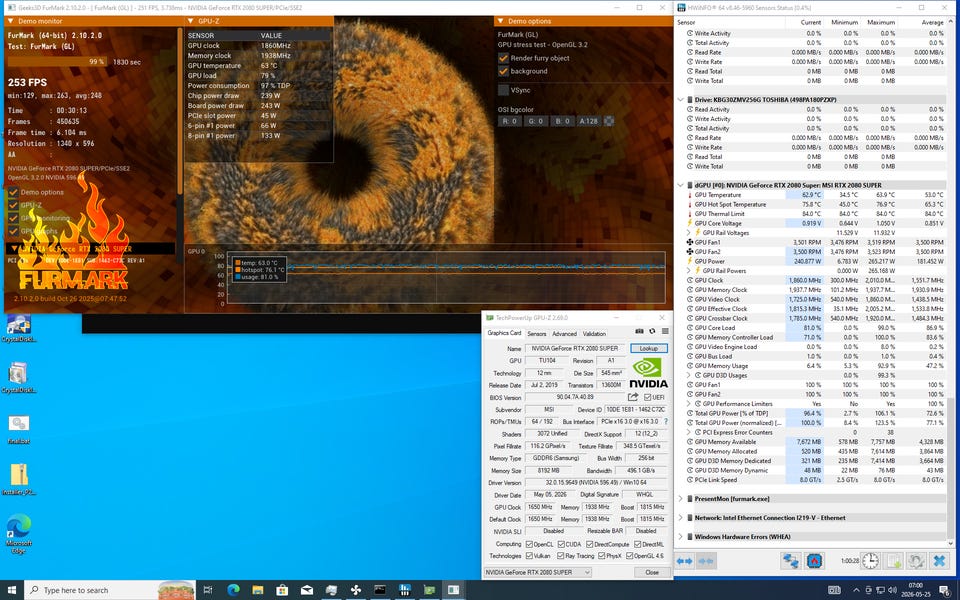The height and width of the screenshot is (600, 960).
Task: Toggle OpenCL checkbox in GPU-Z
Action: coord(530,544)
